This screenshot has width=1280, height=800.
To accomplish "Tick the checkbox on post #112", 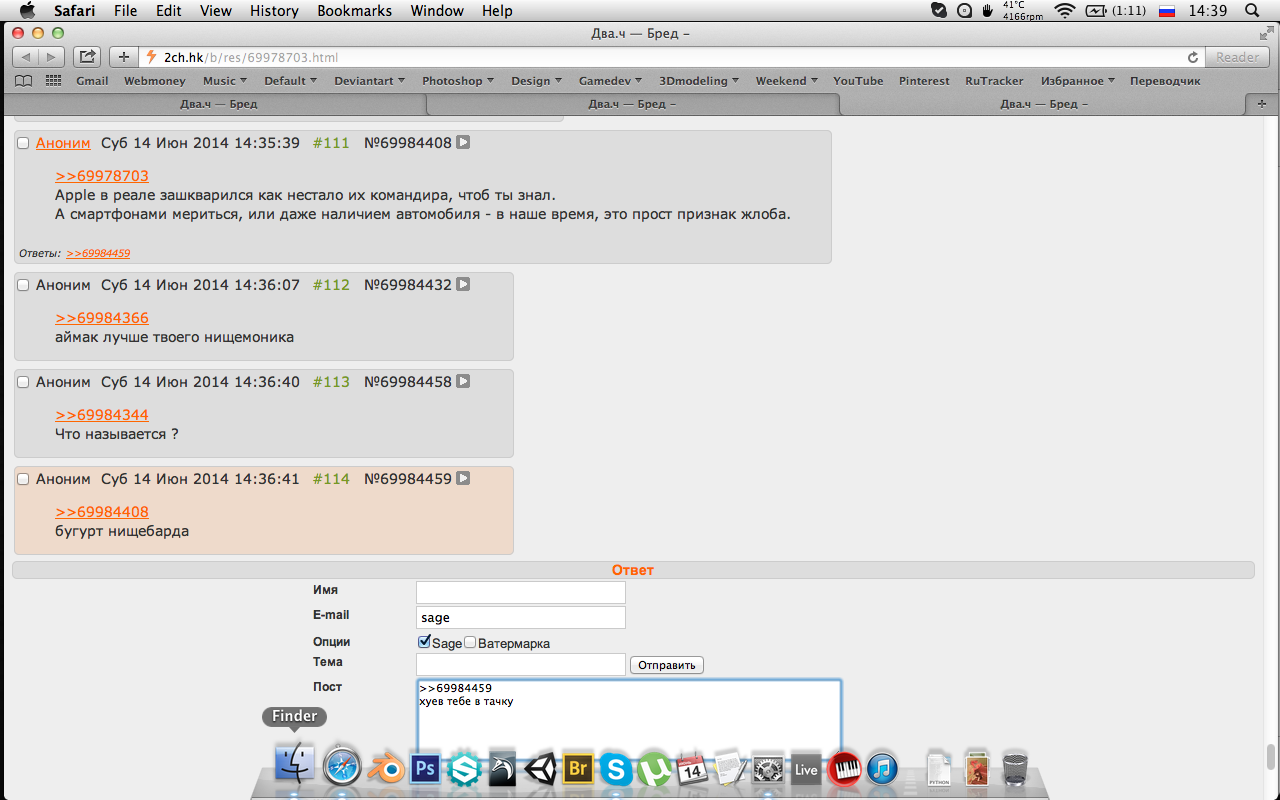I will (x=23, y=285).
